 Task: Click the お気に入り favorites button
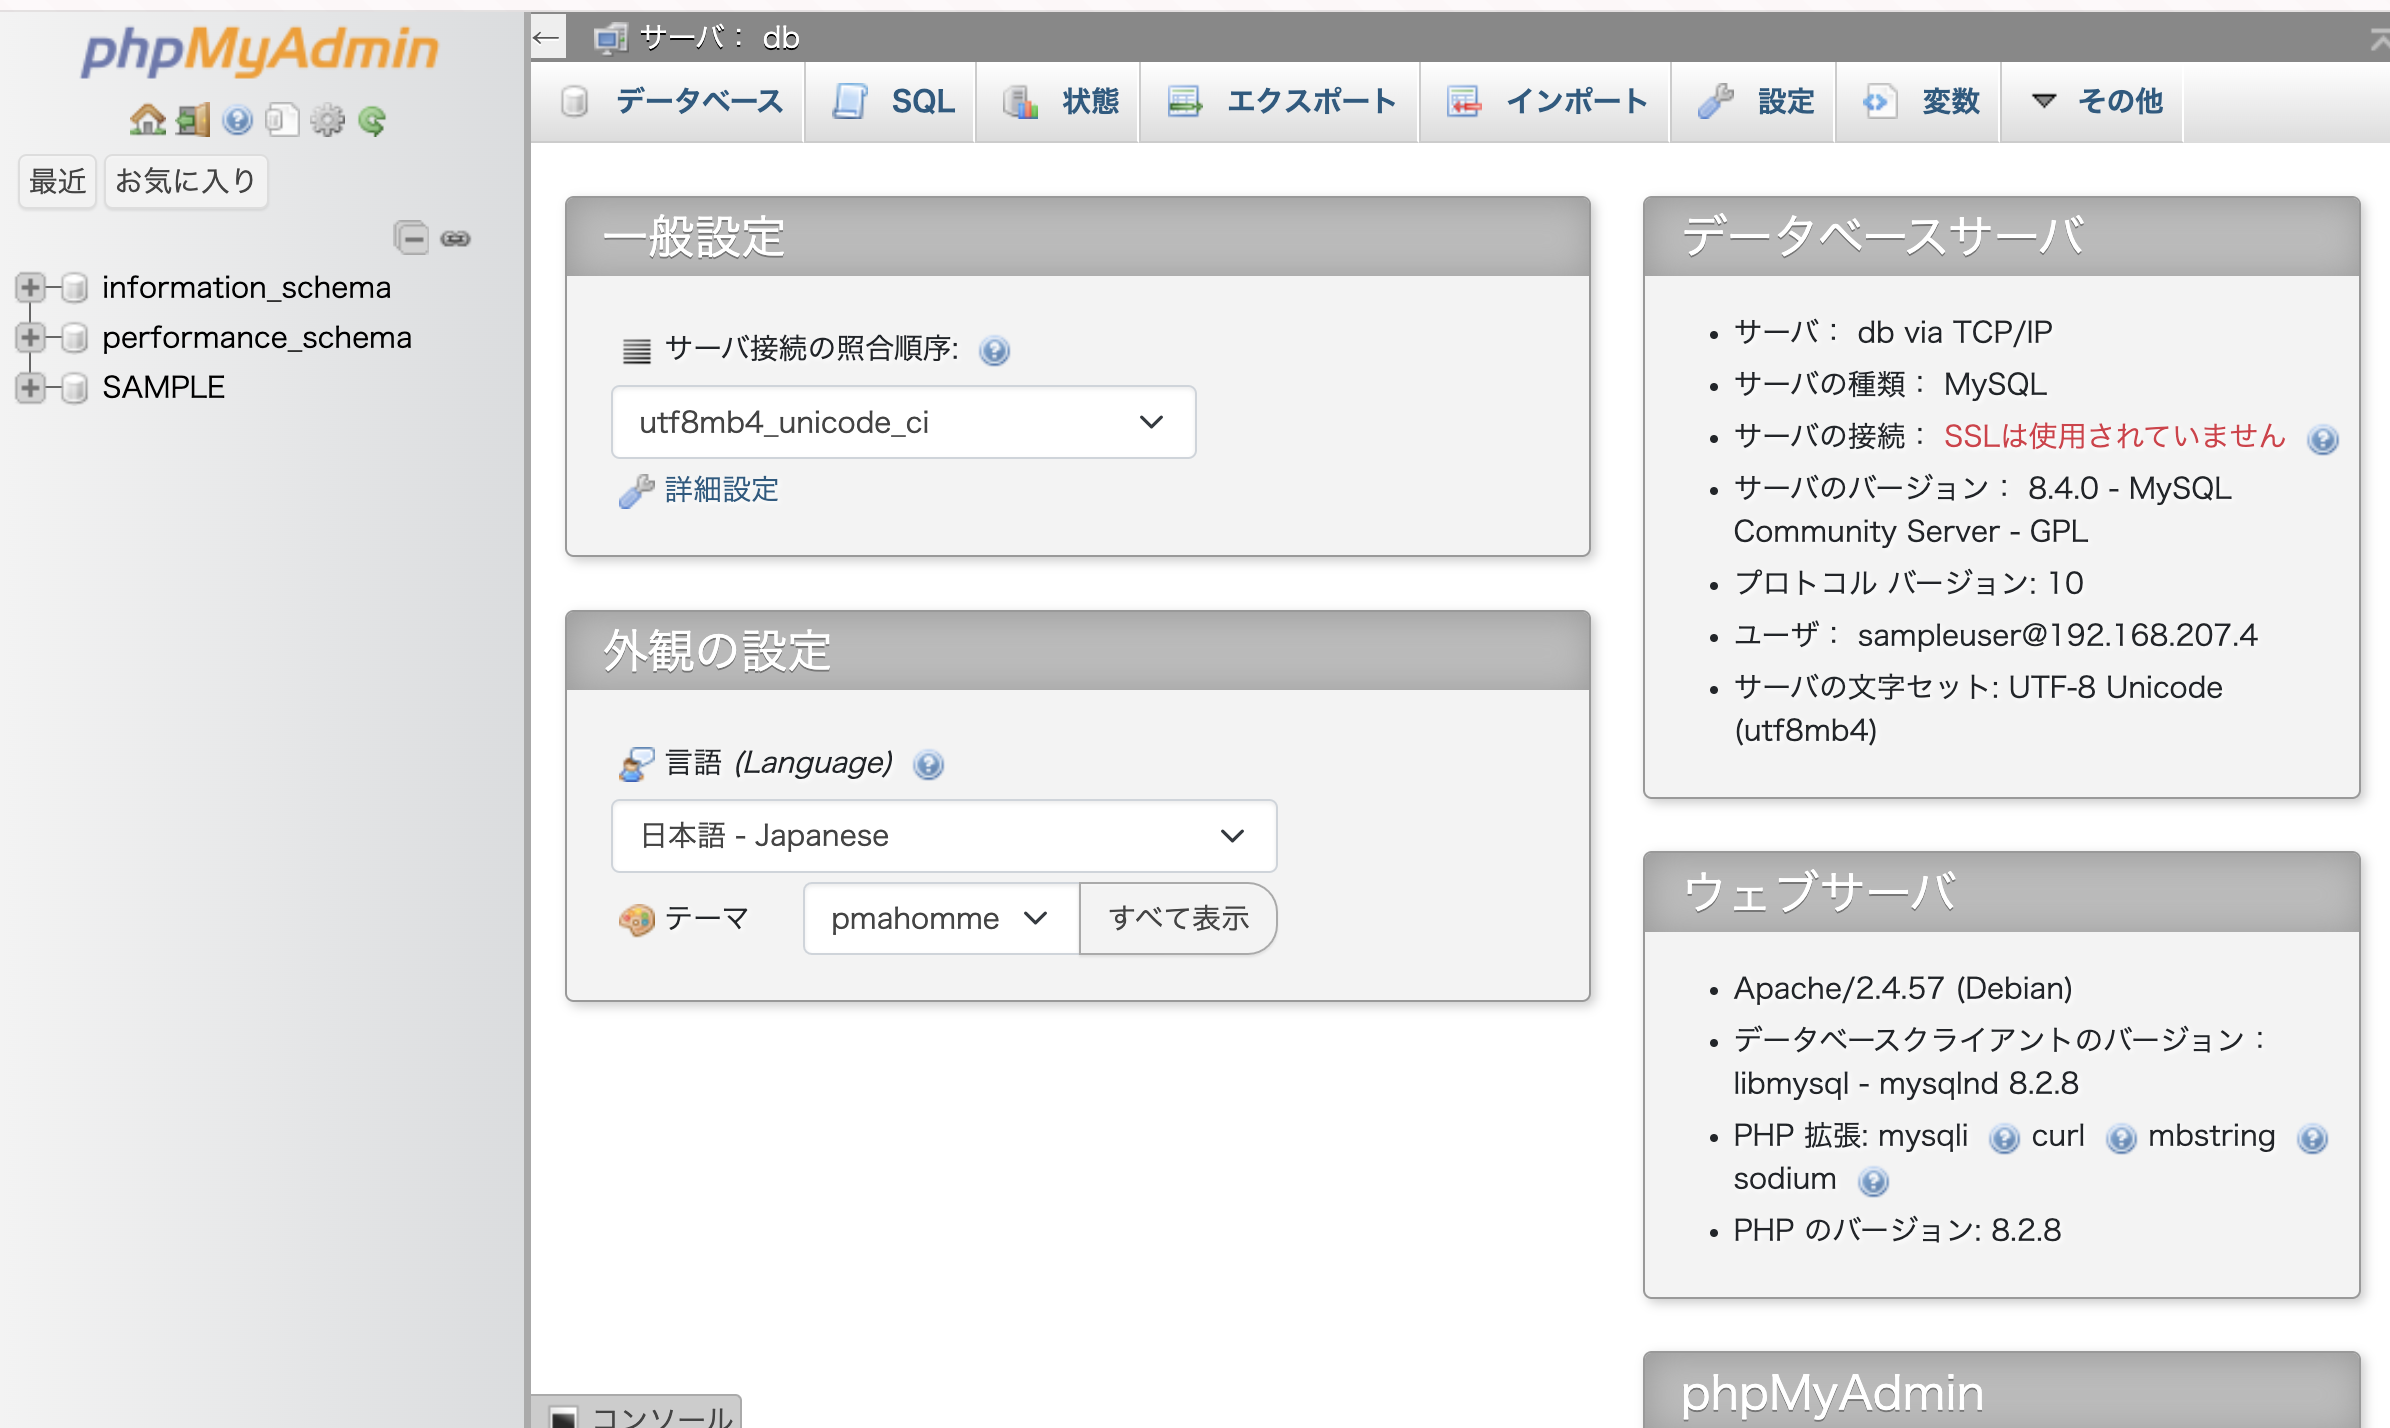186,181
